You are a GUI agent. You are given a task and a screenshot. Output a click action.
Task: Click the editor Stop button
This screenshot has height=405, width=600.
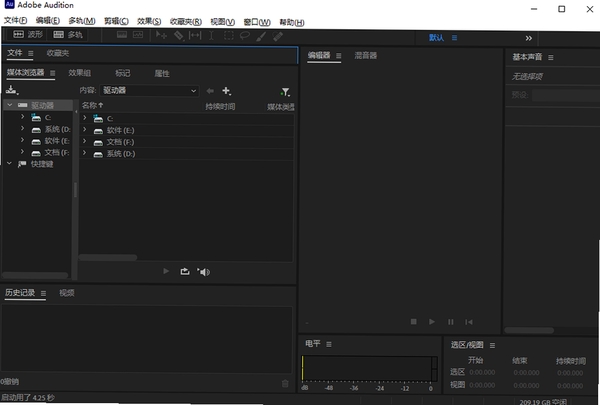(414, 322)
